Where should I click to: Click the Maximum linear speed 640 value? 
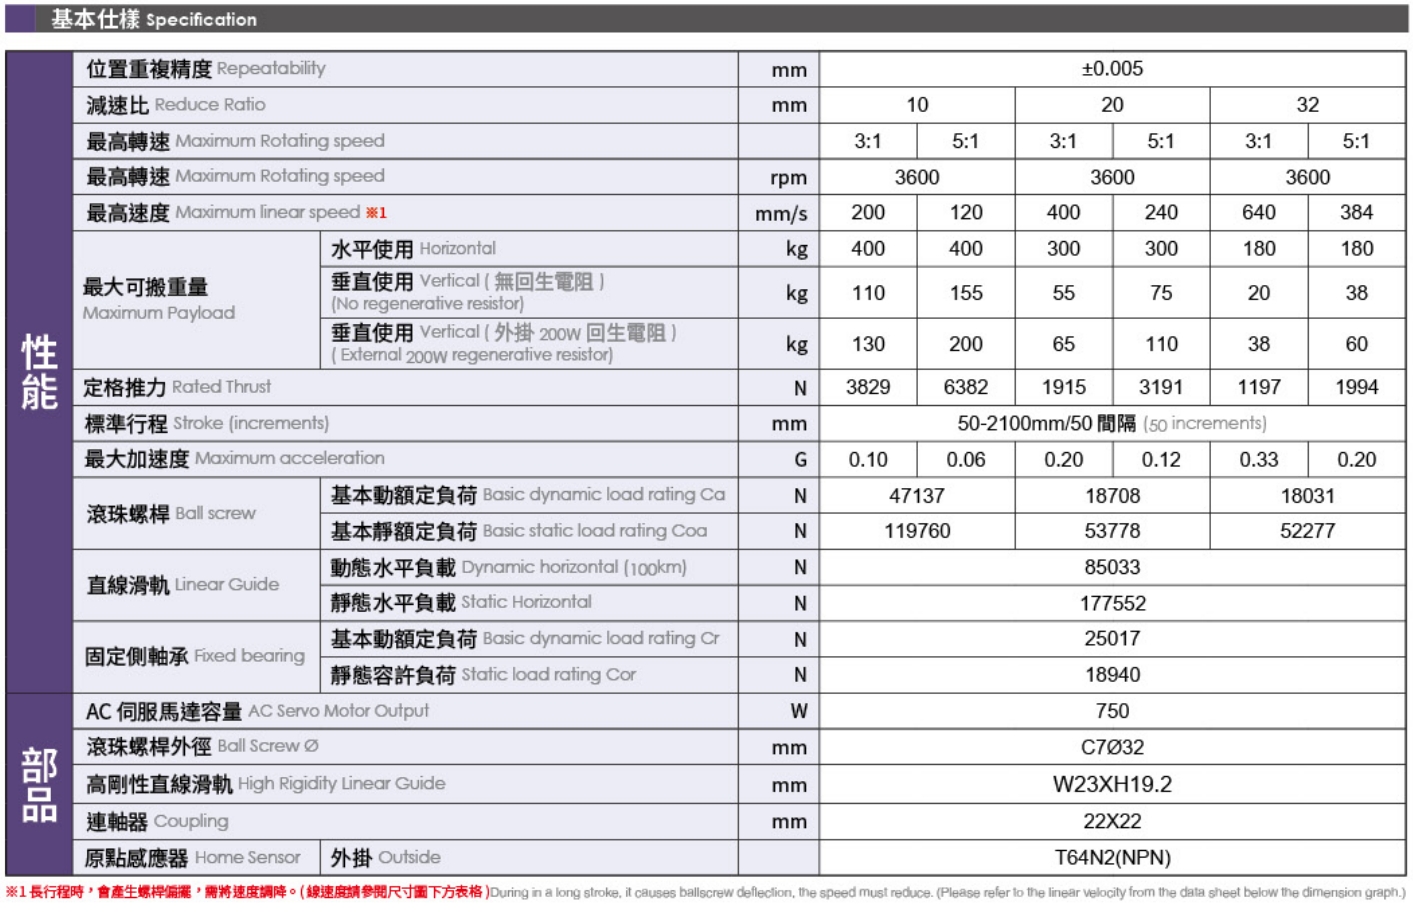point(1261,211)
